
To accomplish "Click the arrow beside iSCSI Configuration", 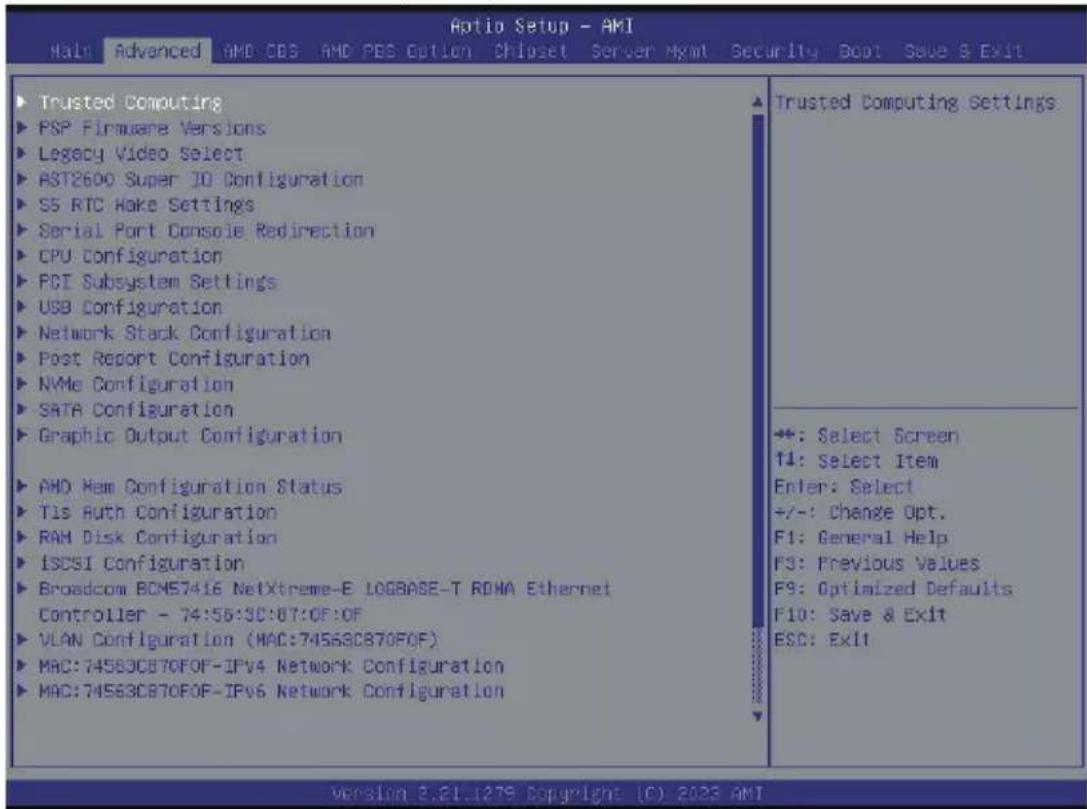I will coord(22,563).
